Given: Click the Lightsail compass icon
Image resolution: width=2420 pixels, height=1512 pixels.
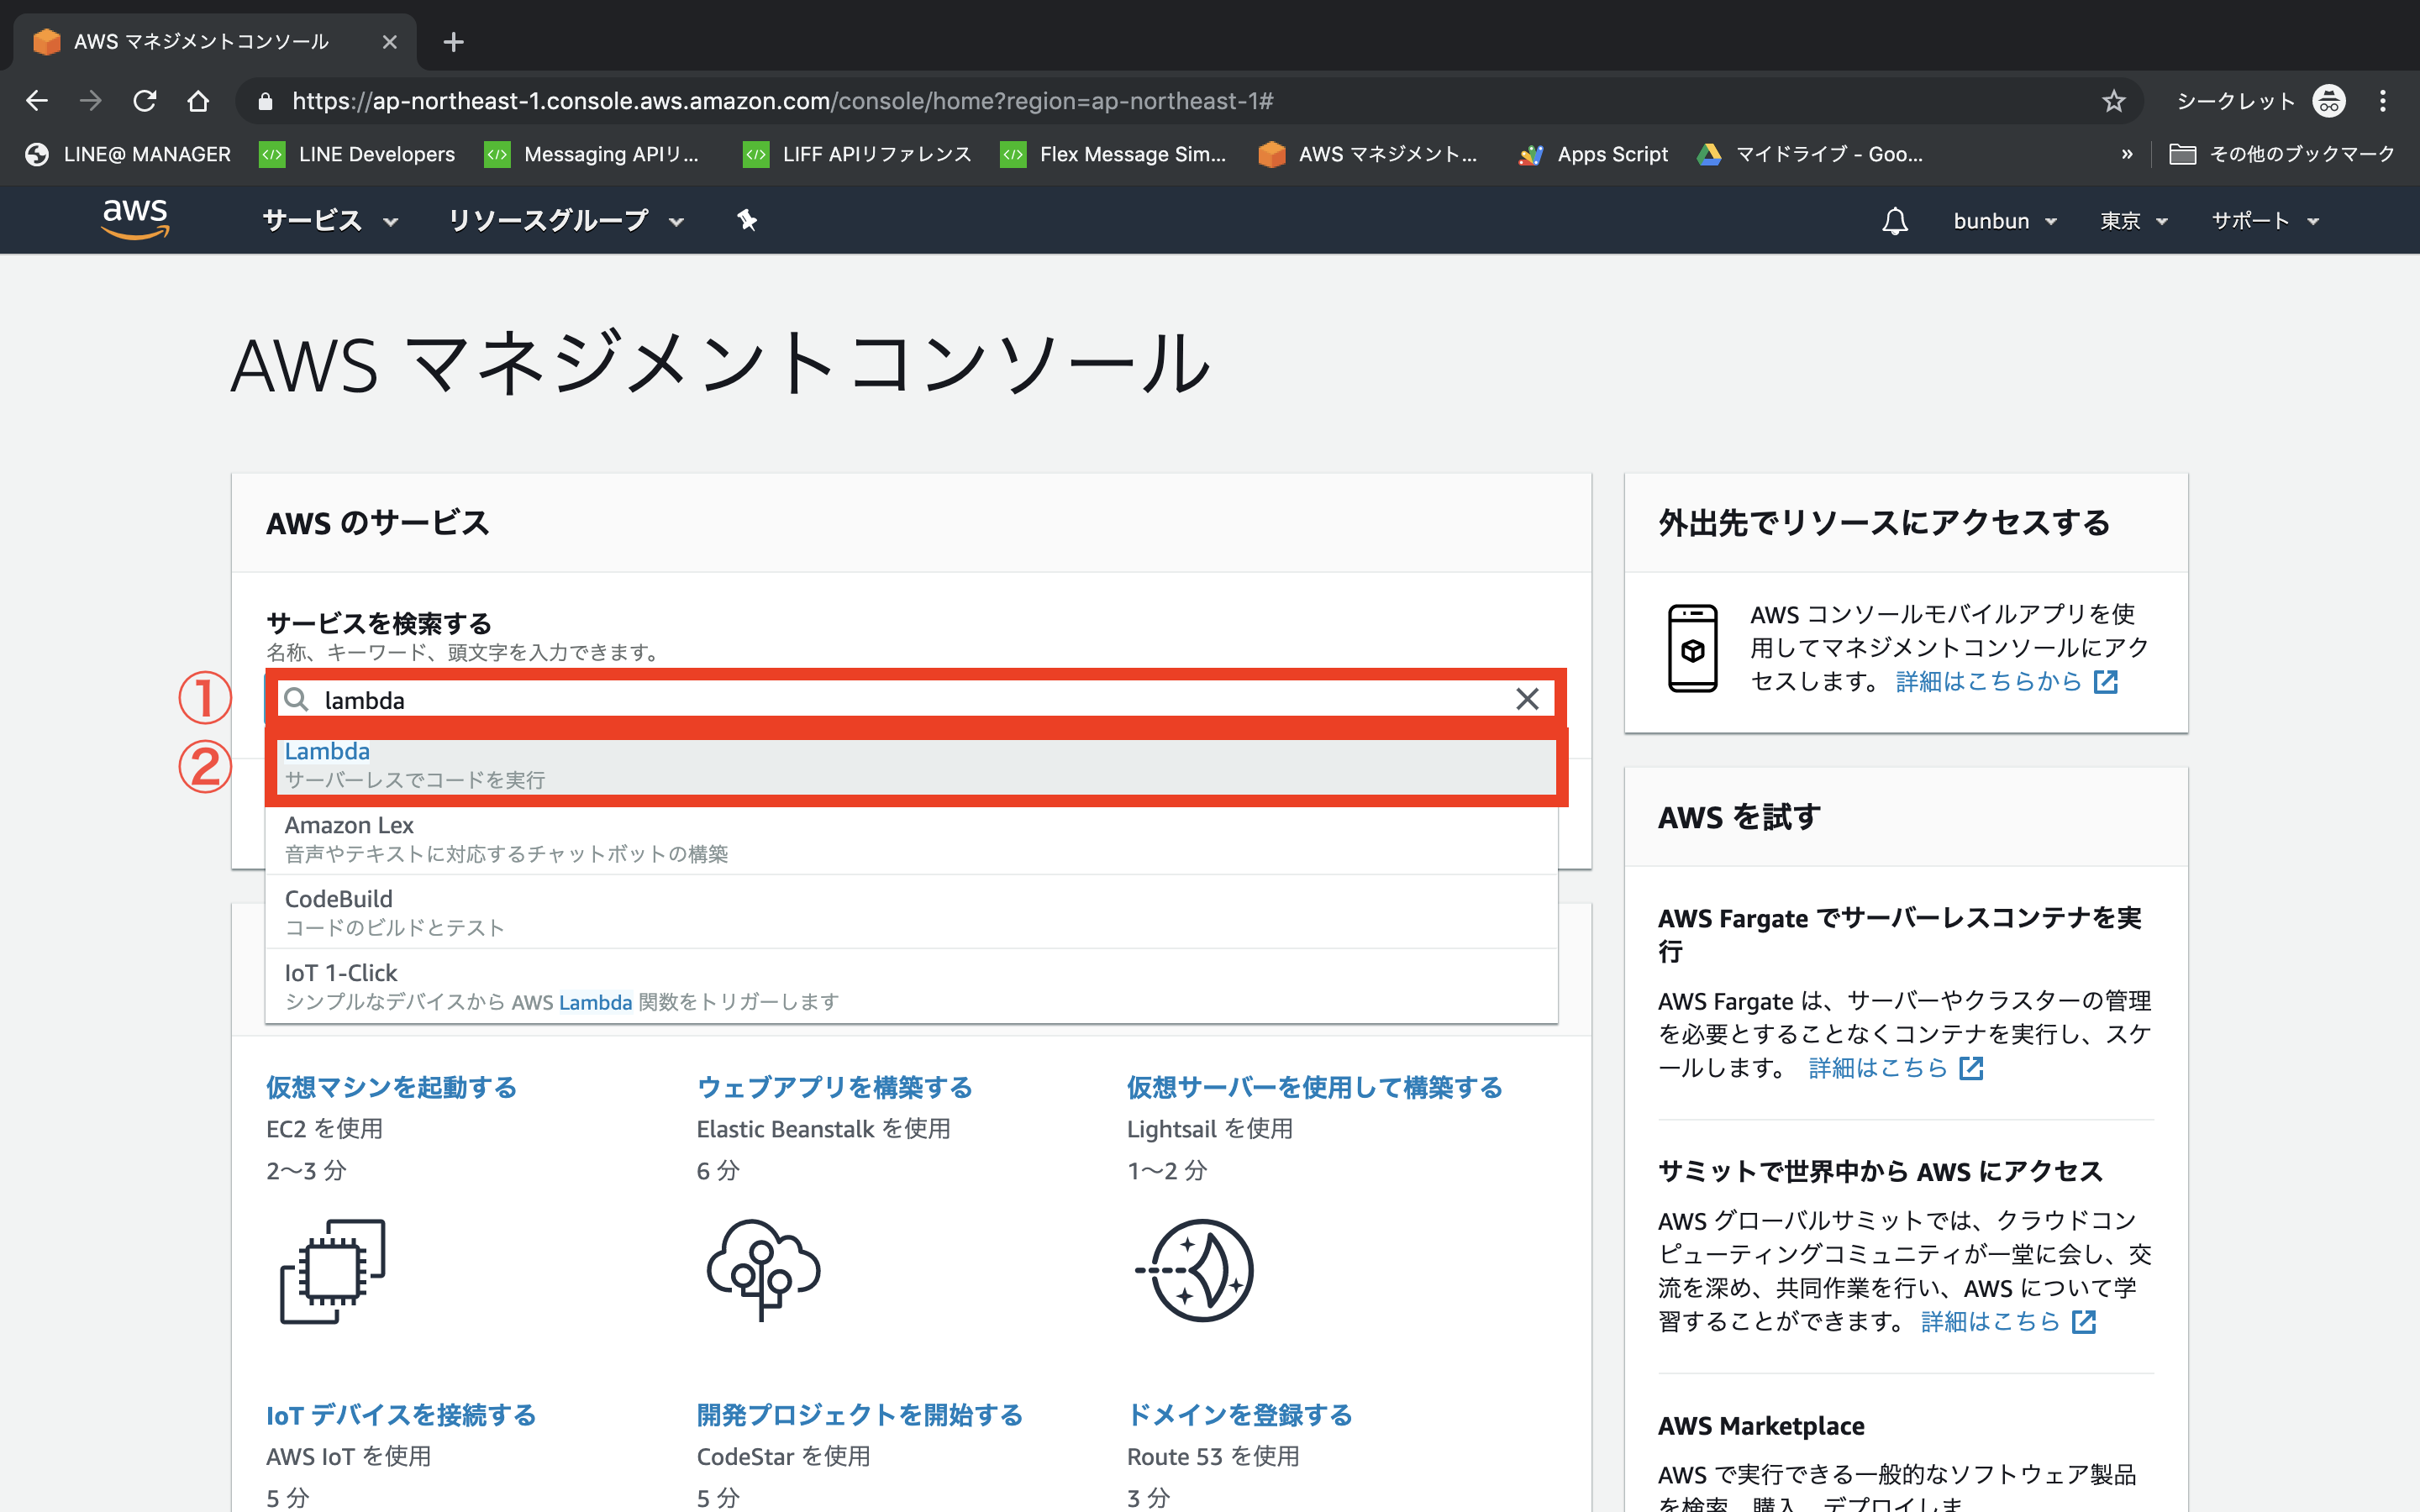Looking at the screenshot, I should point(1195,1270).
